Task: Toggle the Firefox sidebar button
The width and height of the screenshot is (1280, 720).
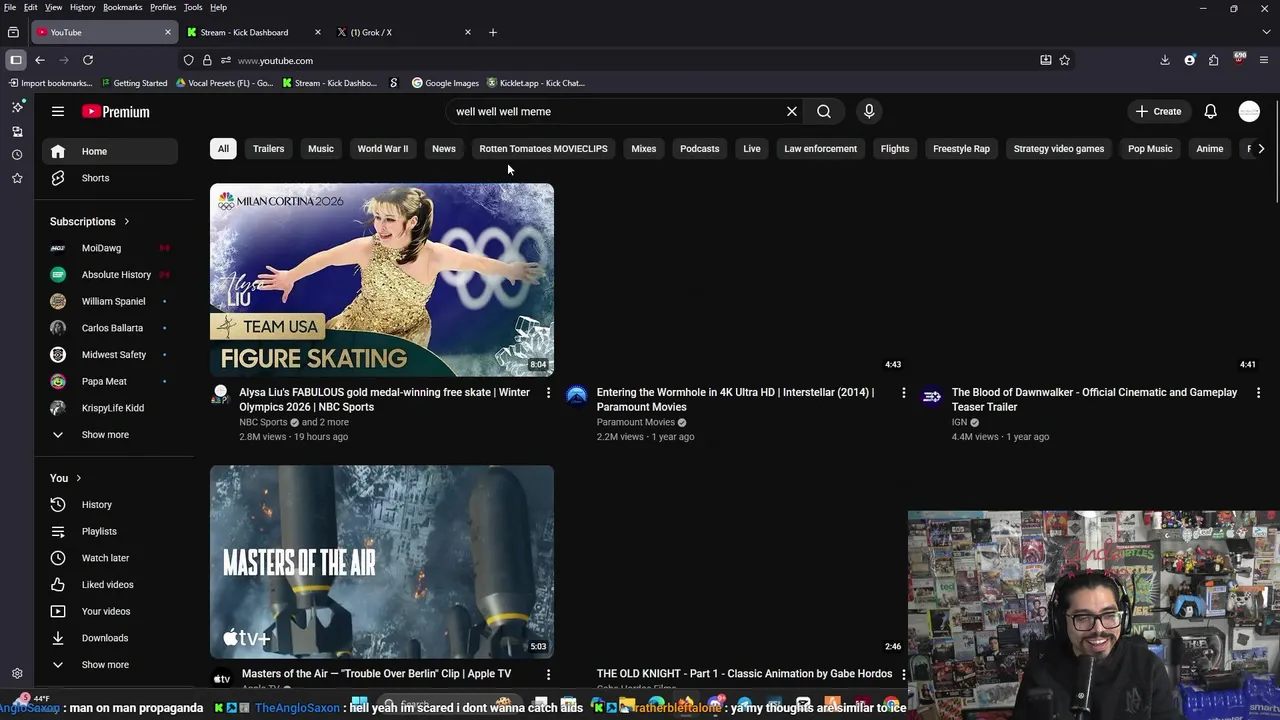Action: point(16,60)
